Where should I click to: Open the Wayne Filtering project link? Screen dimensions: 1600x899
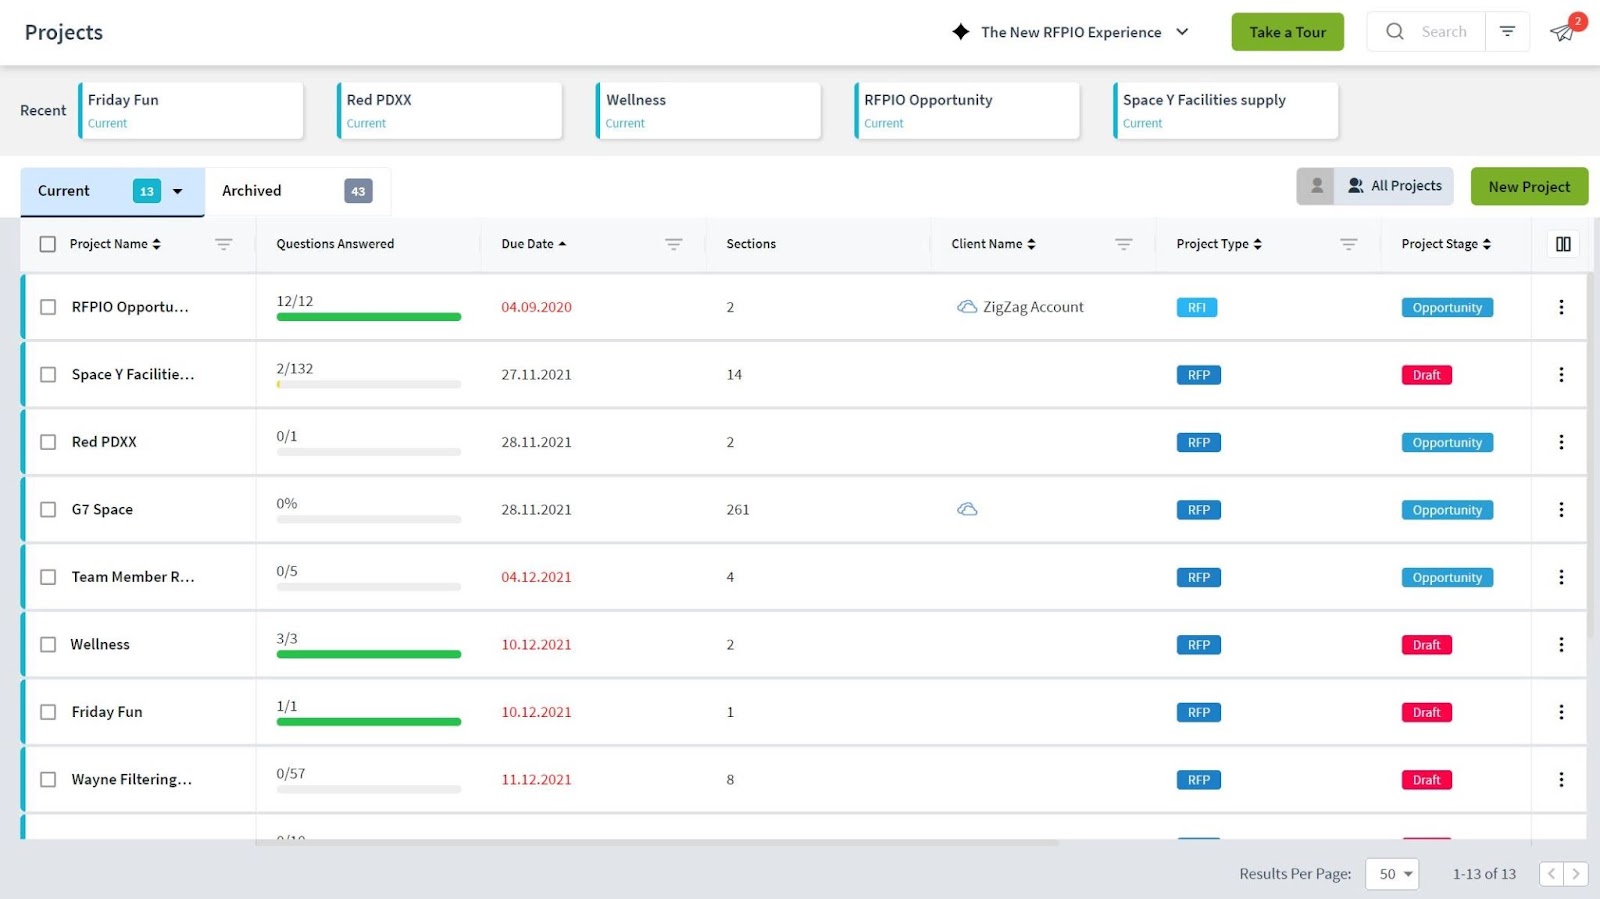click(131, 779)
